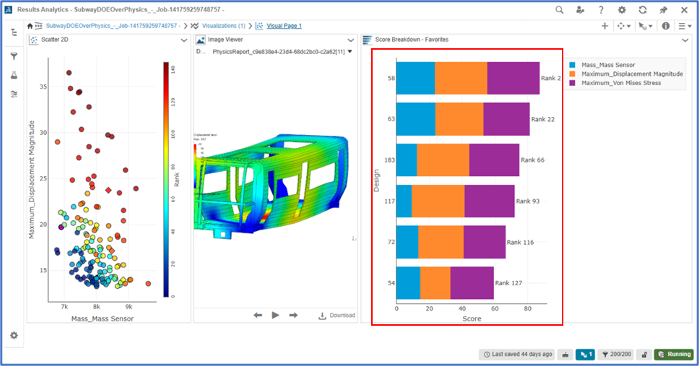Toggle Maximum_Displacement Magnitude legend entry

[626, 74]
